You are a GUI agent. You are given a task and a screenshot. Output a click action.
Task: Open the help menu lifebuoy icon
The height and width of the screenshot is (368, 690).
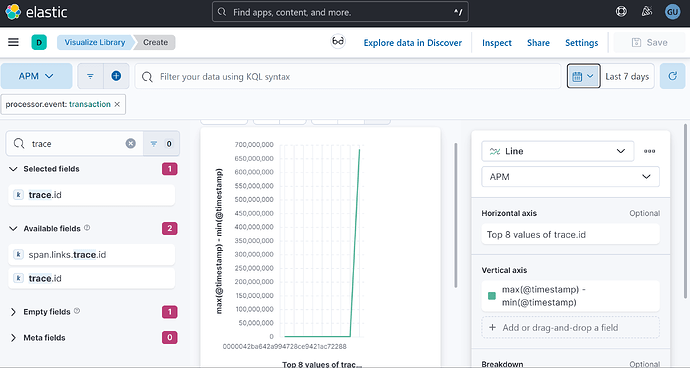point(621,11)
